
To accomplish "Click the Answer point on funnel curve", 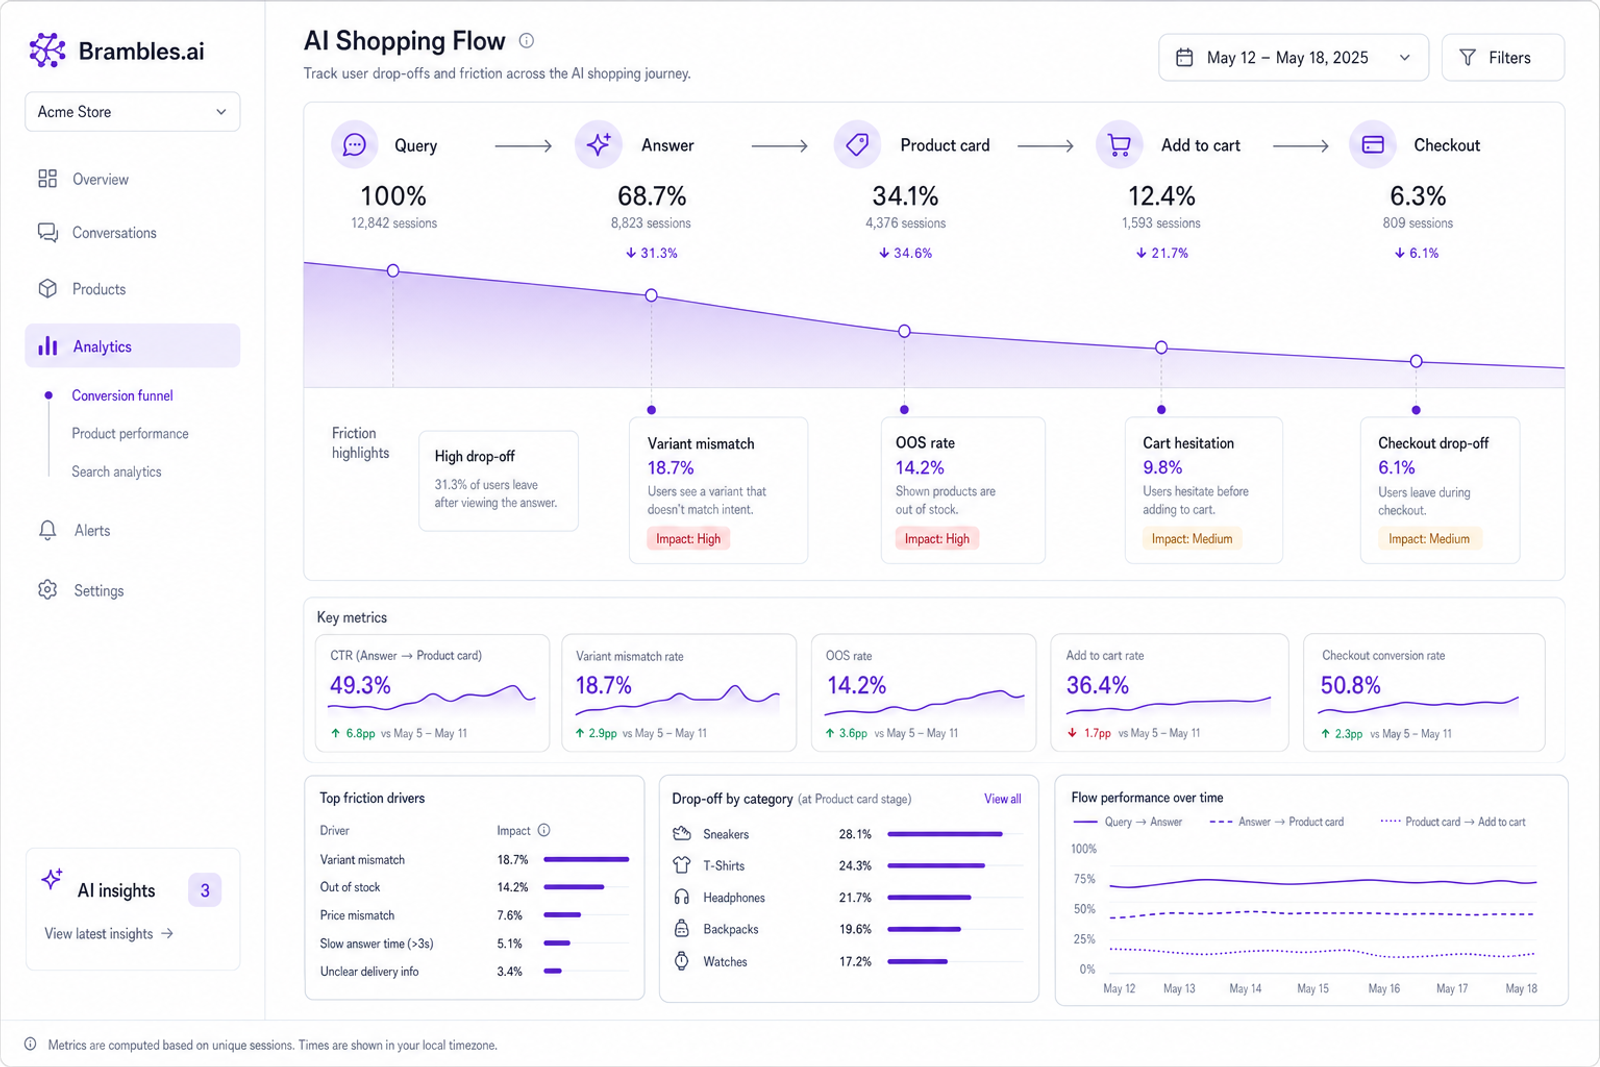I will 651,295.
